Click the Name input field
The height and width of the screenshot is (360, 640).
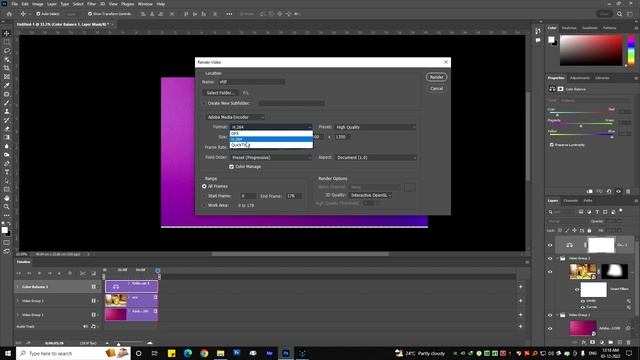coord(251,82)
